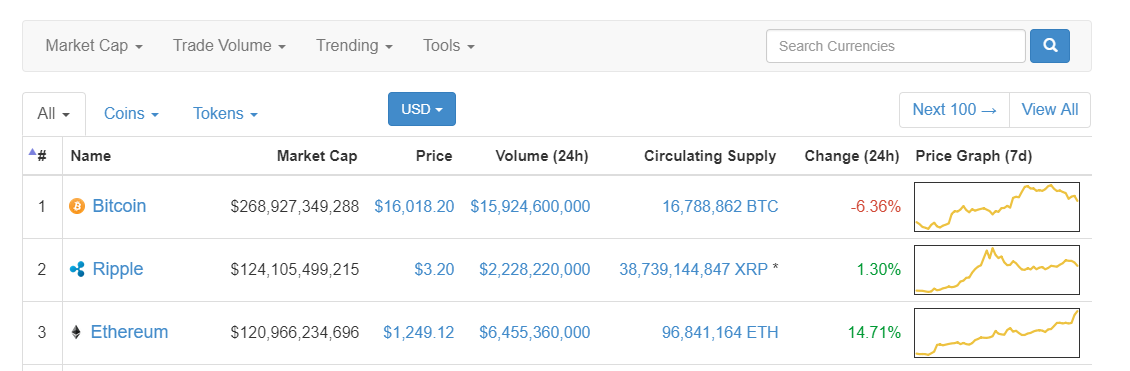
Task: Open the Ethereum name link
Action: click(x=129, y=332)
